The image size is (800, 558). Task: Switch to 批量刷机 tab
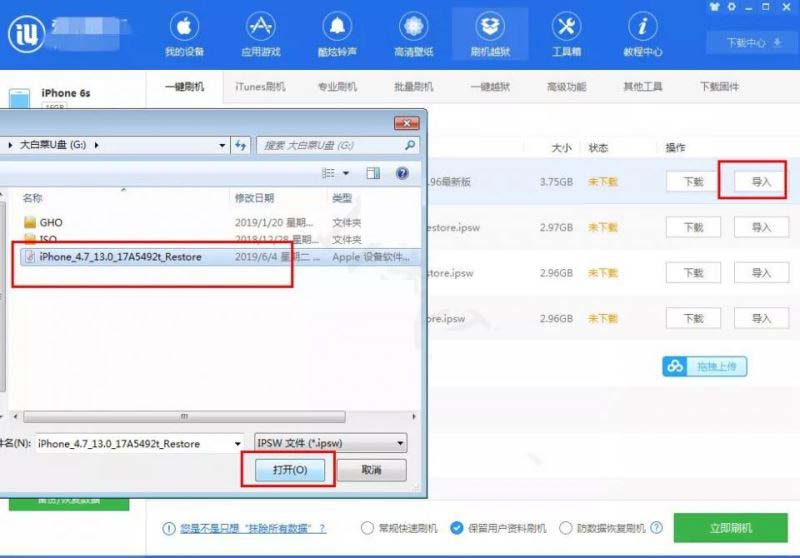(x=414, y=87)
